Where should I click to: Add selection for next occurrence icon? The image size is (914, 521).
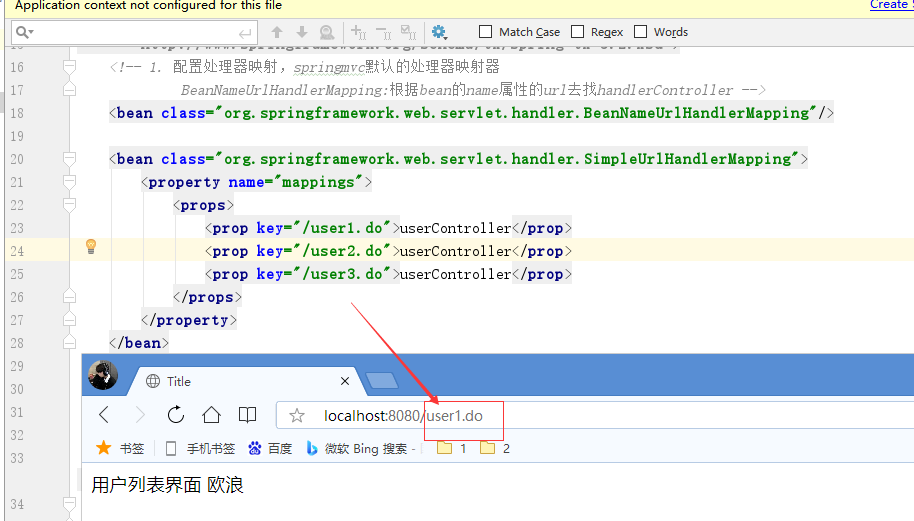click(x=358, y=32)
